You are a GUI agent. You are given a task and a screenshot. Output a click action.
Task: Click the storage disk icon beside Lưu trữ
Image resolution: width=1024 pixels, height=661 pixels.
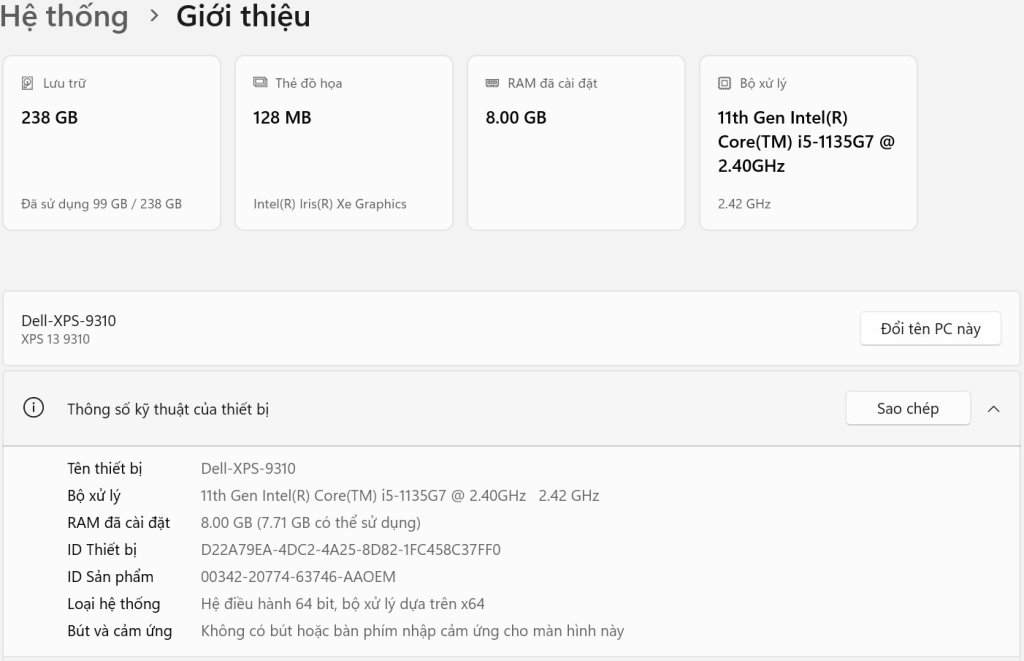[x=27, y=83]
